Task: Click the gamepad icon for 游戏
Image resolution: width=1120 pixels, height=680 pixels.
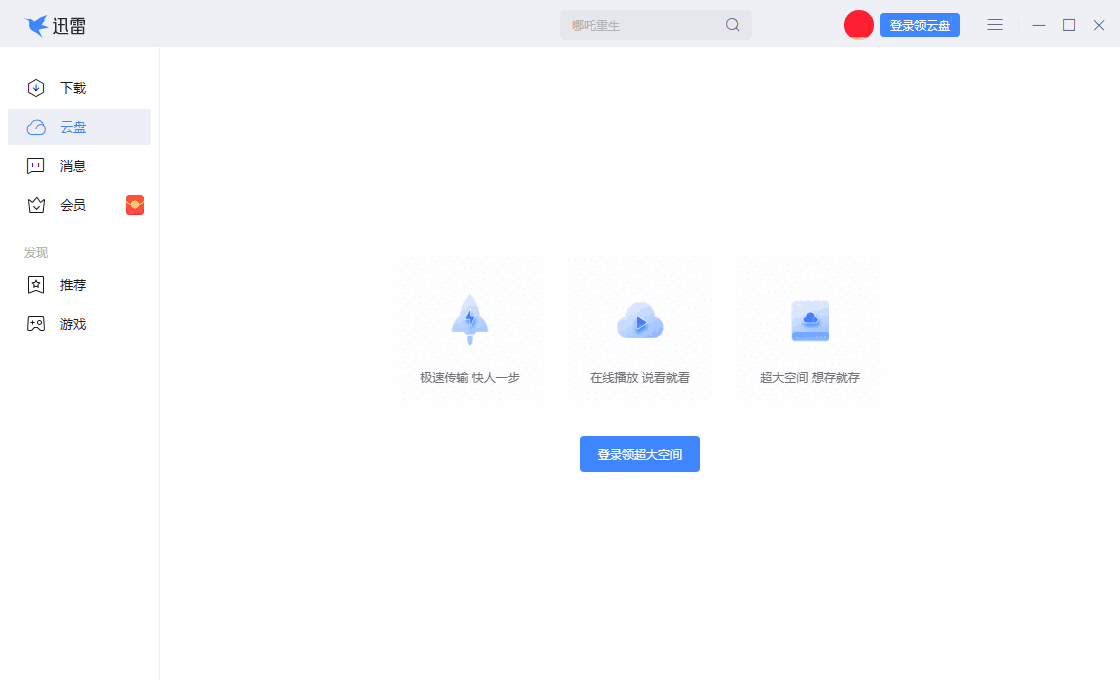Action: [36, 324]
